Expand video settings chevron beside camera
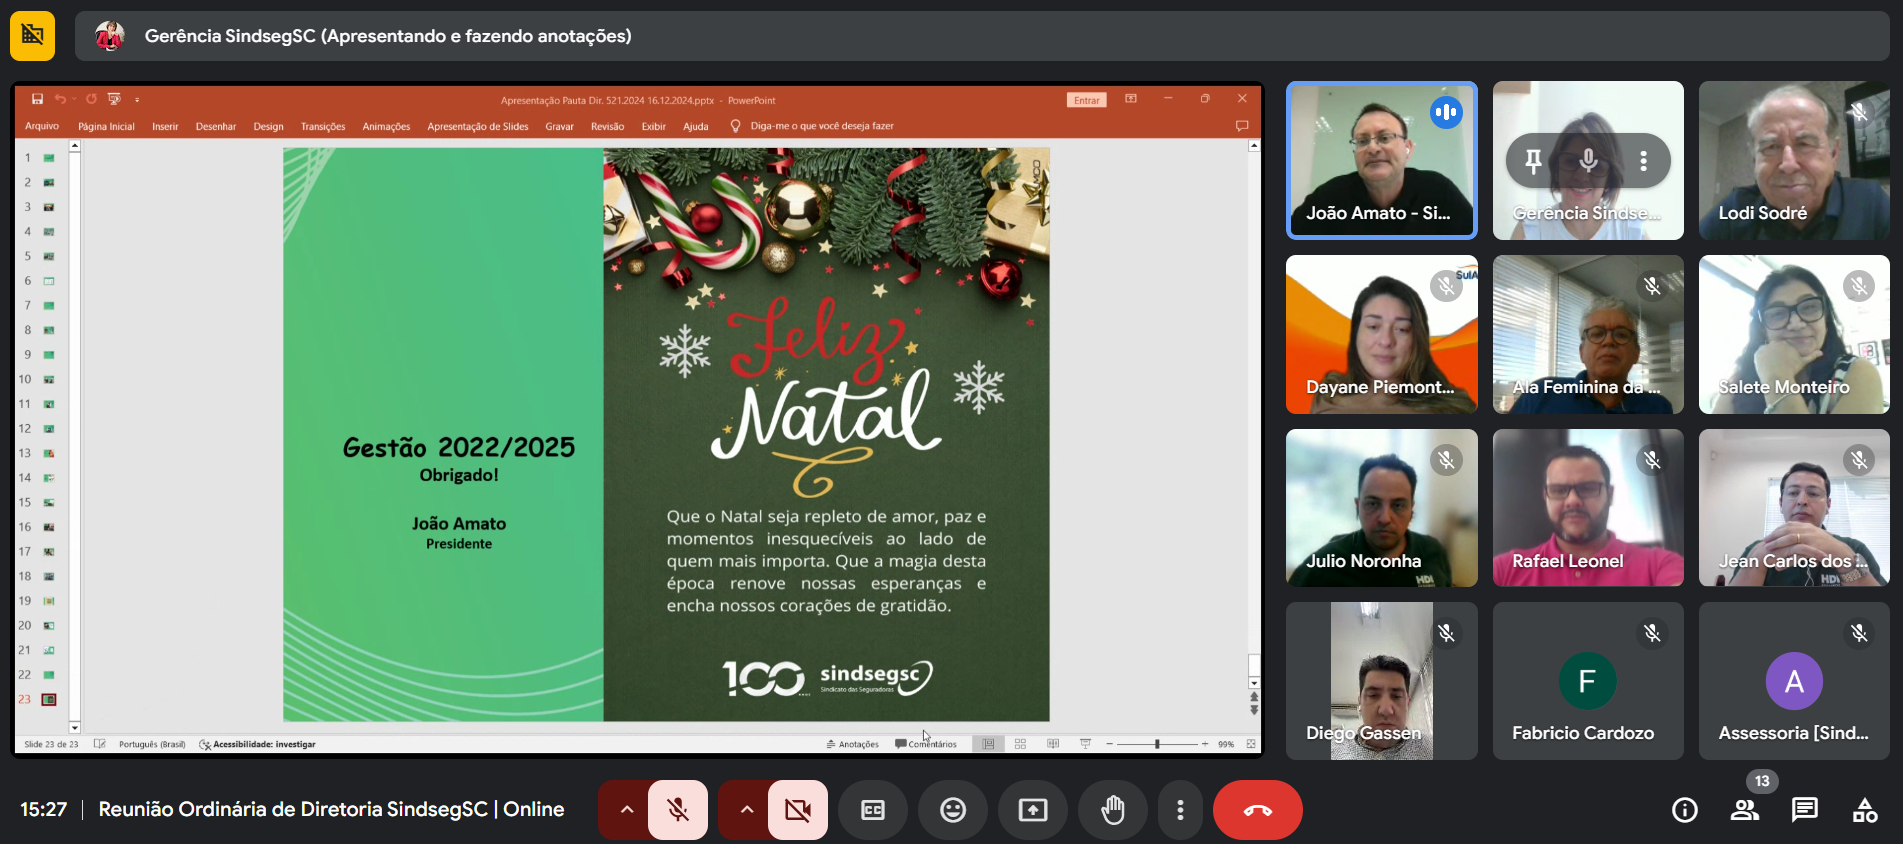The image size is (1903, 844). click(746, 810)
